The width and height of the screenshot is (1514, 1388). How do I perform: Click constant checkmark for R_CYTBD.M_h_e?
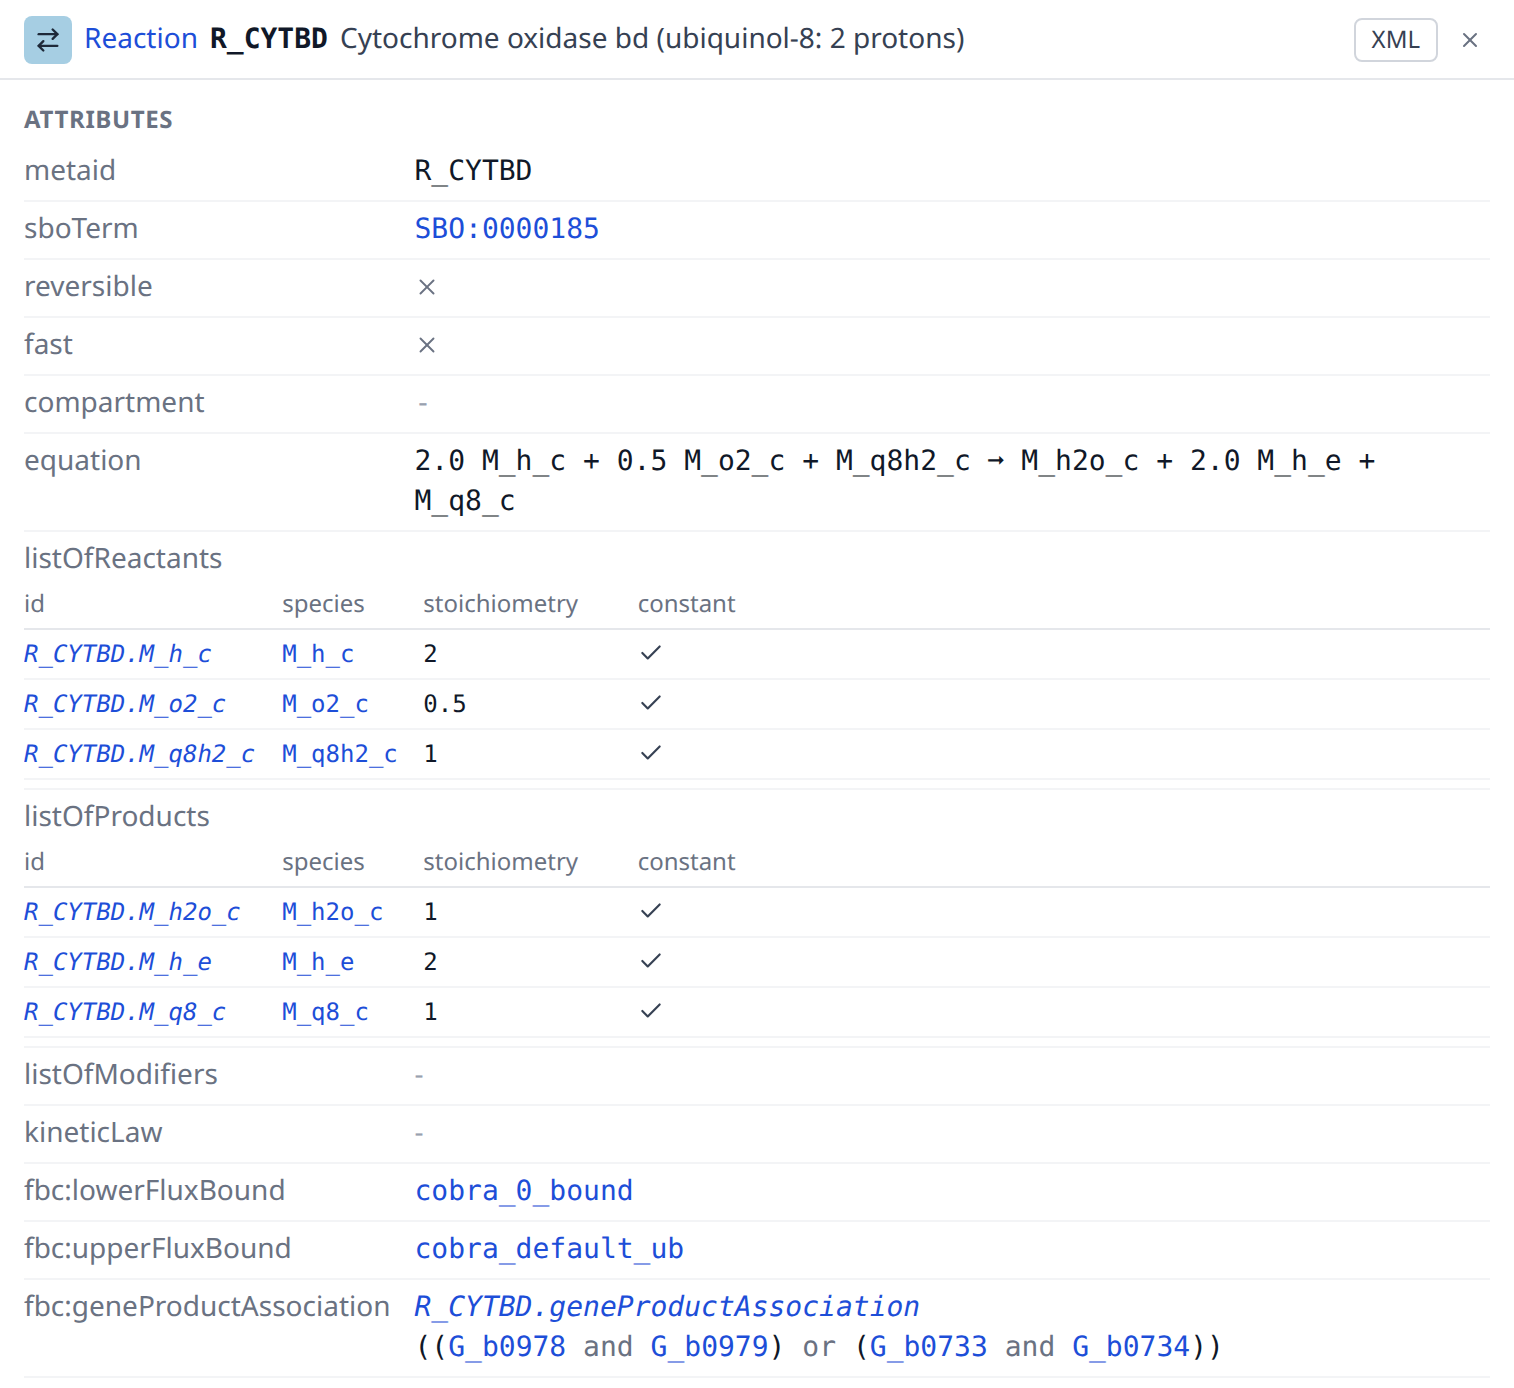point(651,961)
